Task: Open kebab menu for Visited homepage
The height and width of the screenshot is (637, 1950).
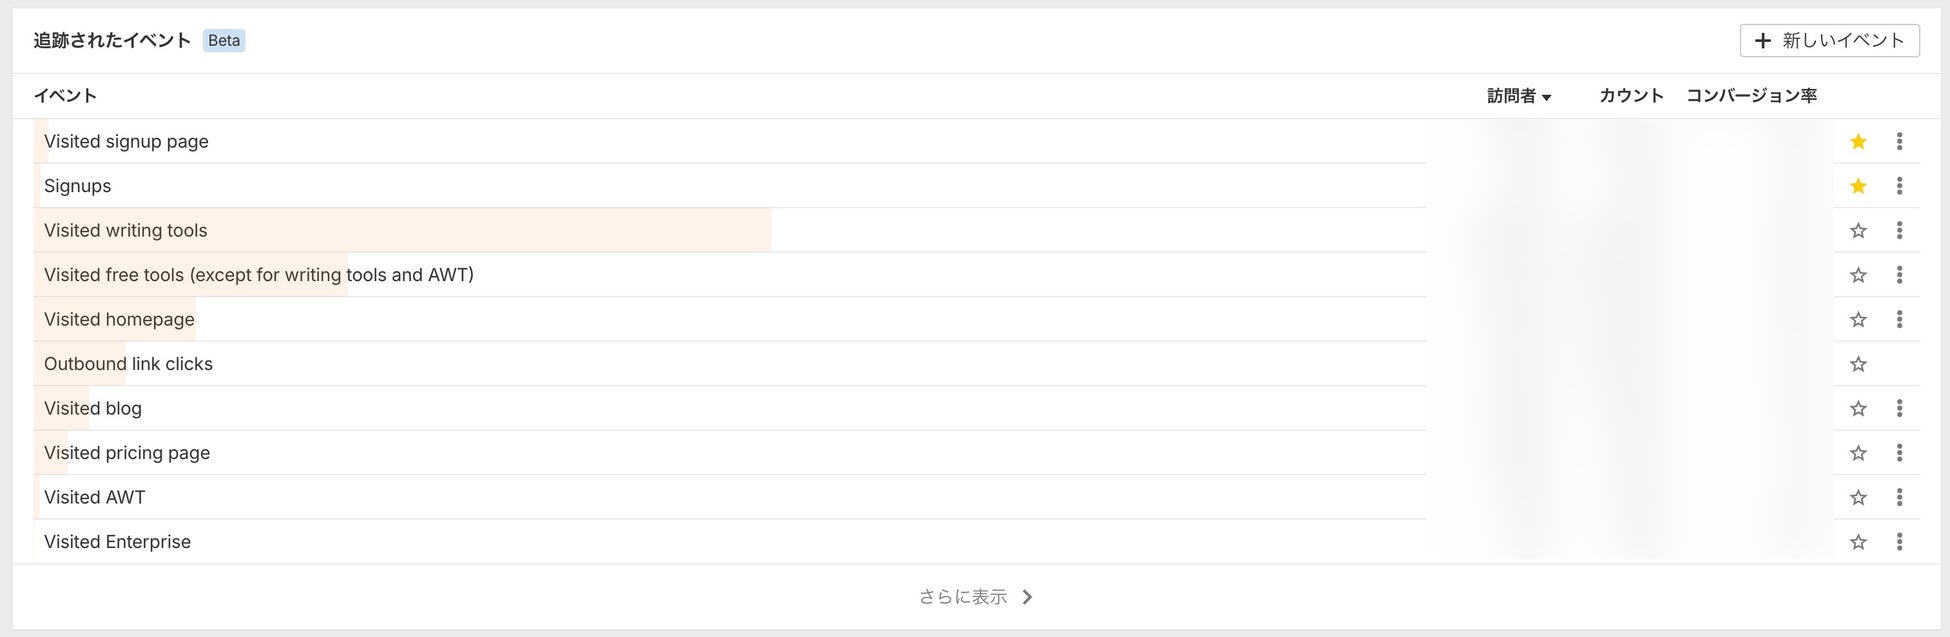Action: tap(1899, 320)
